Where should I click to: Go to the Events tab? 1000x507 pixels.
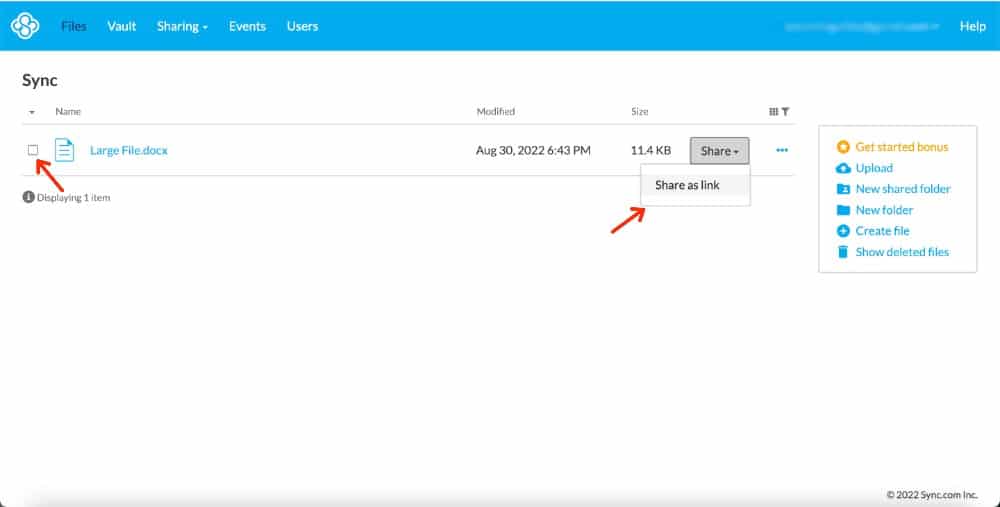[247, 26]
